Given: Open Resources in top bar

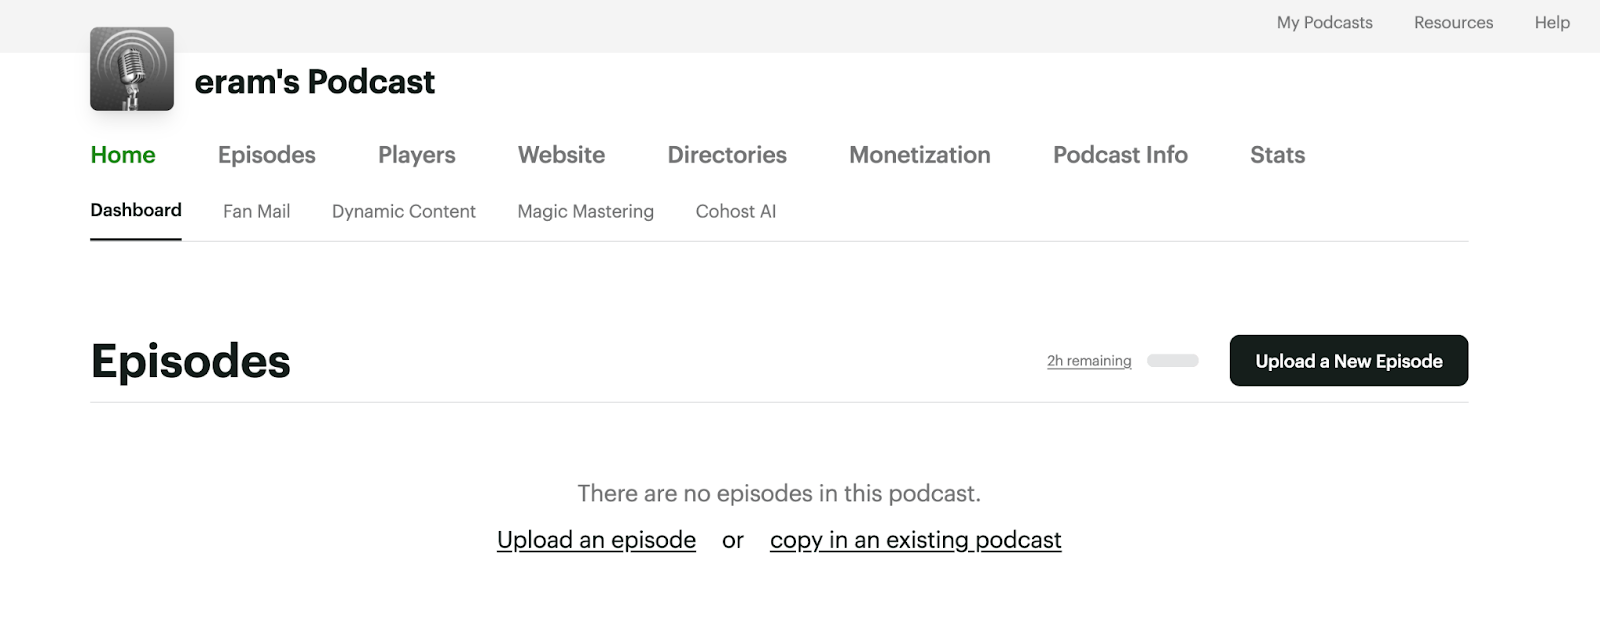Looking at the screenshot, I should (x=1454, y=22).
